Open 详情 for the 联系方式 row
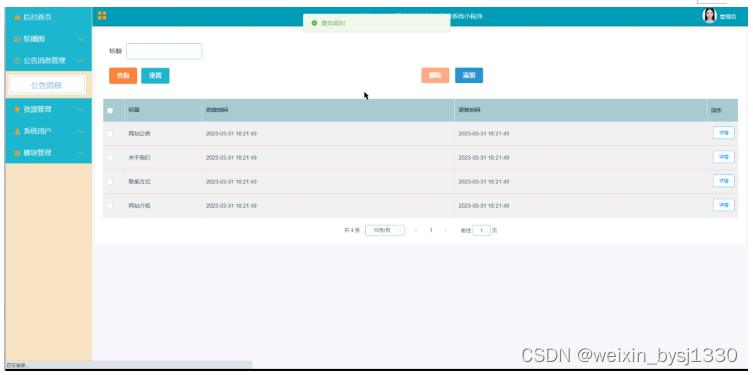This screenshot has width=753, height=375. pos(724,181)
